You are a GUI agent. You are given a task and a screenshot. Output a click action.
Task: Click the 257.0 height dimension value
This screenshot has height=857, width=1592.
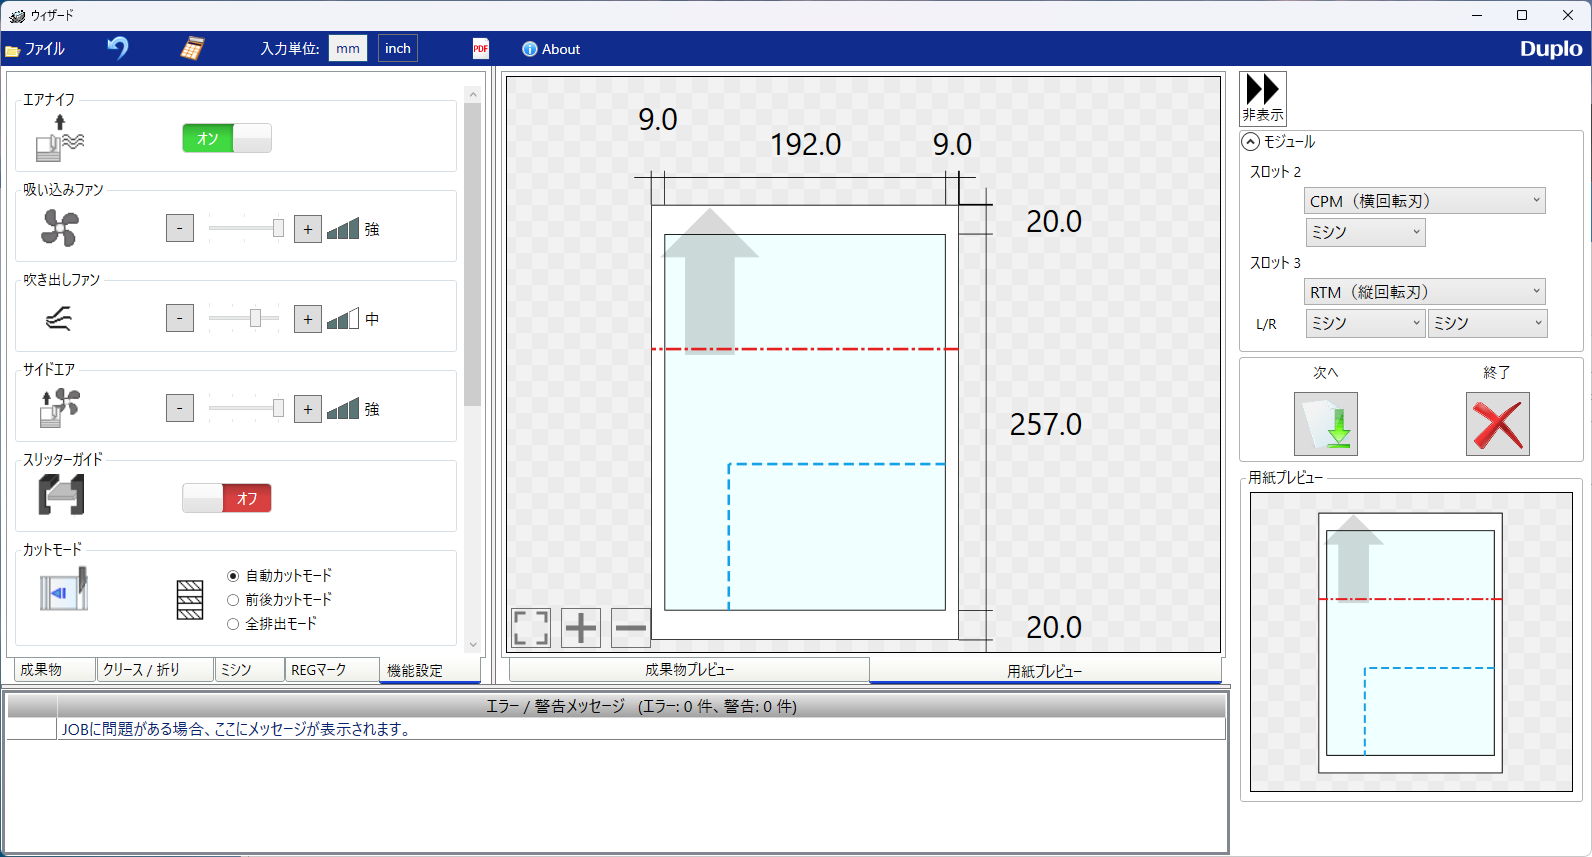(x=1046, y=425)
